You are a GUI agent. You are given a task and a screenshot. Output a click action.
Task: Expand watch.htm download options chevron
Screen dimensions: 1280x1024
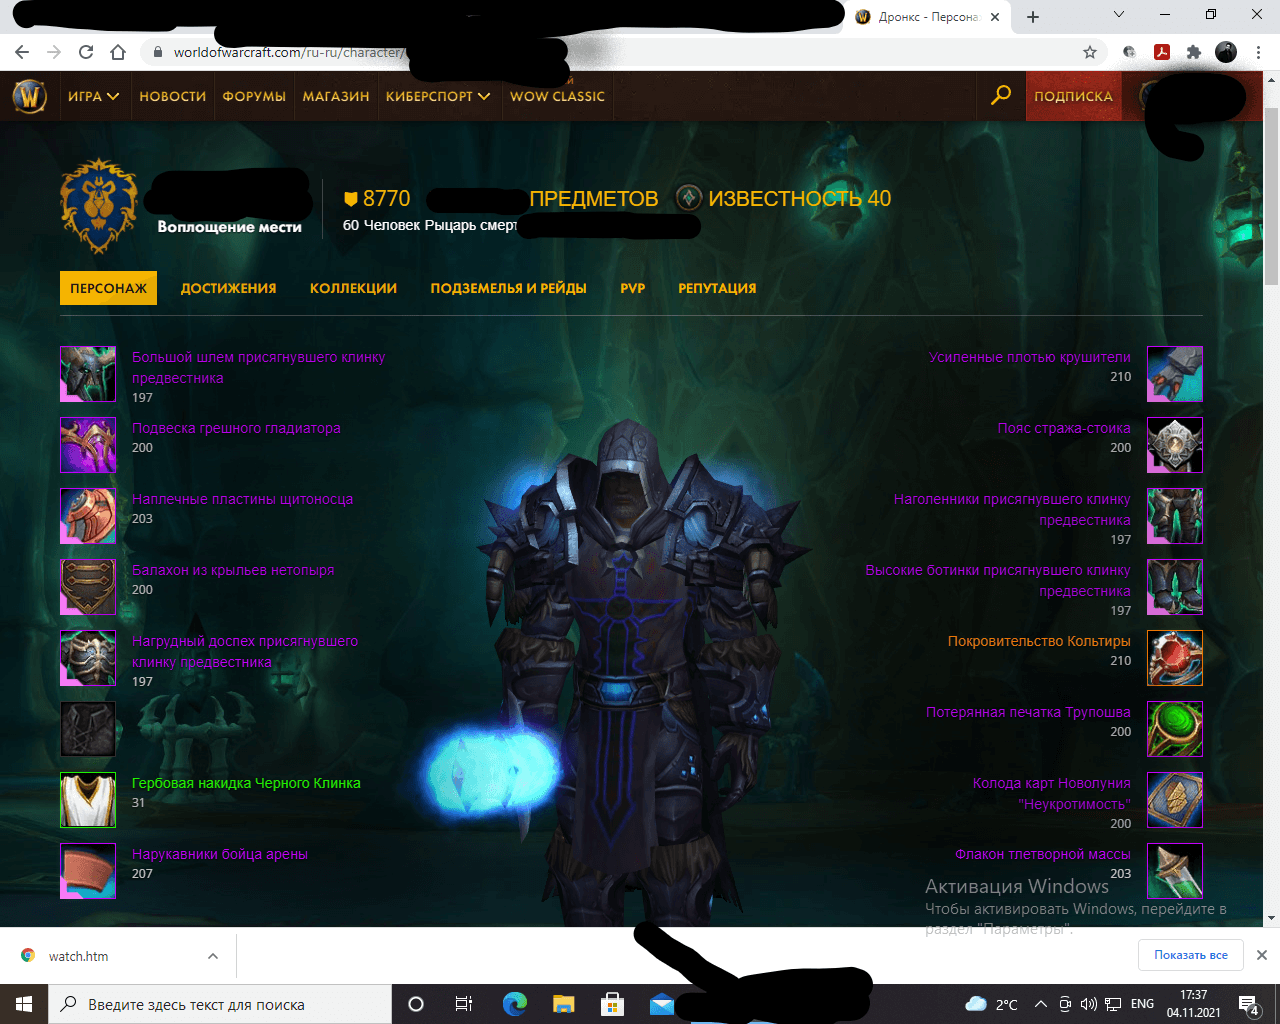point(213,956)
